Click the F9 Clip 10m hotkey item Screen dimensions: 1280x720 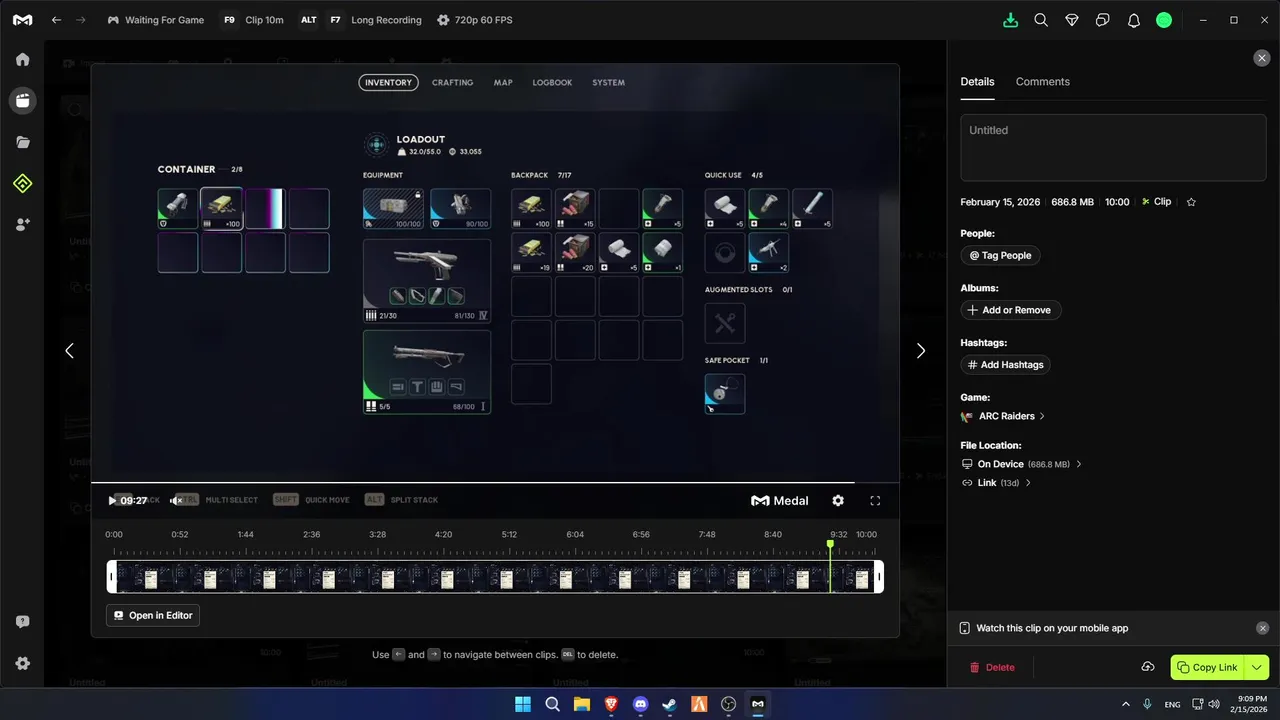253,20
